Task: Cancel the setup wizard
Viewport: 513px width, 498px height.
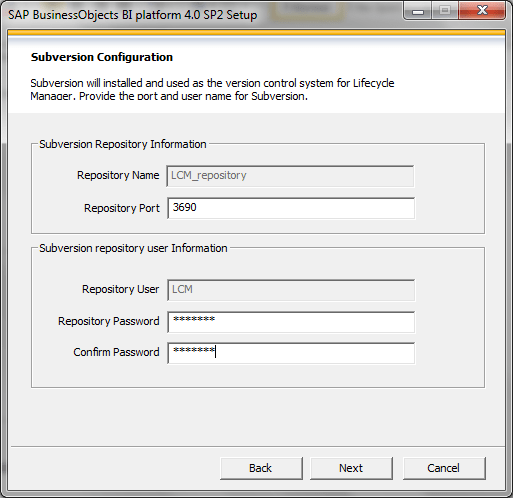Action: pos(444,468)
